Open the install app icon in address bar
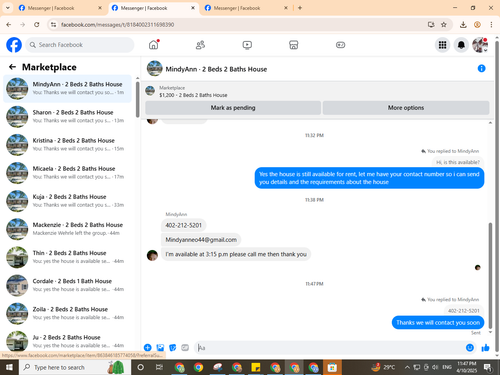Image resolution: width=500 pixels, height=375 pixels. coord(431,24)
